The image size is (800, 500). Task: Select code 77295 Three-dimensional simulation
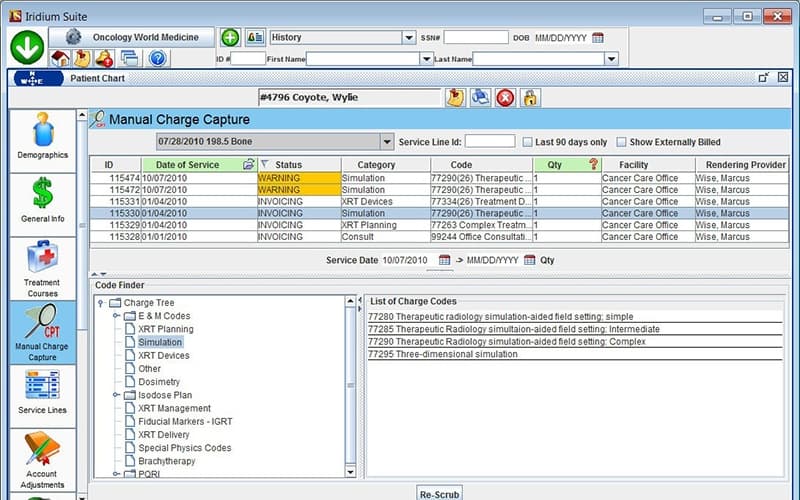point(574,354)
